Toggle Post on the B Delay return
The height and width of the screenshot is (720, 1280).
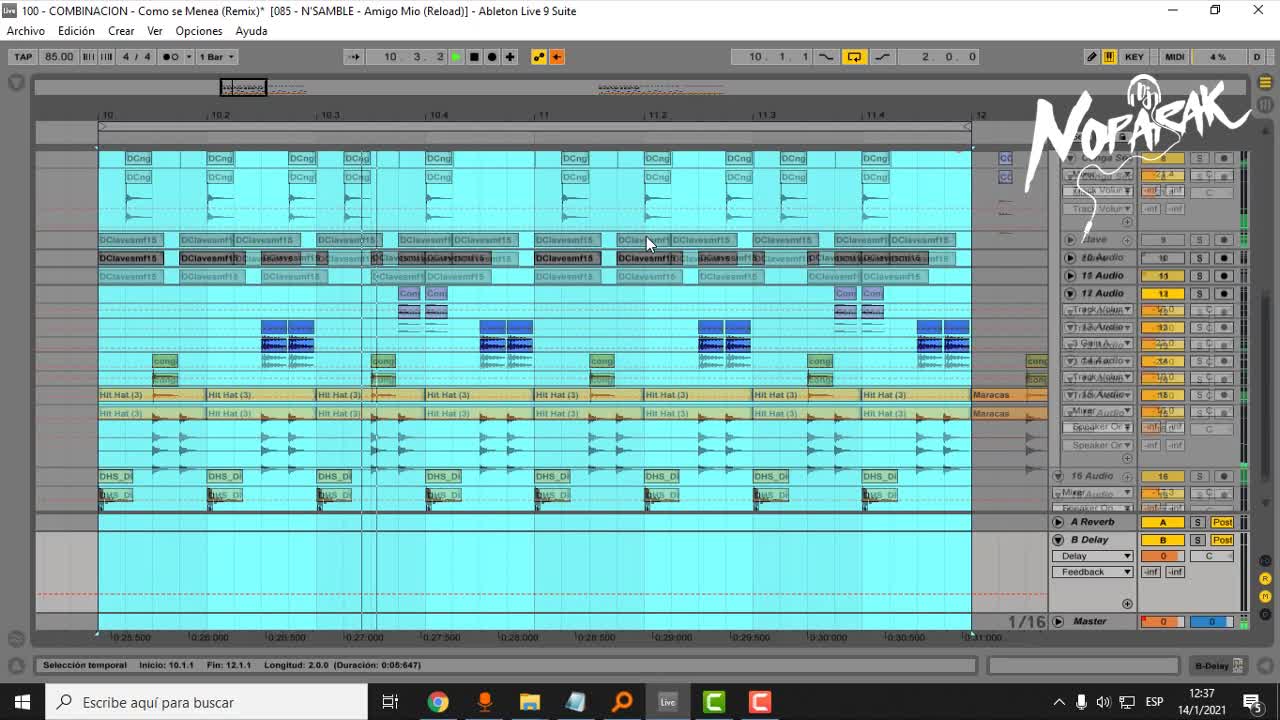point(1222,540)
